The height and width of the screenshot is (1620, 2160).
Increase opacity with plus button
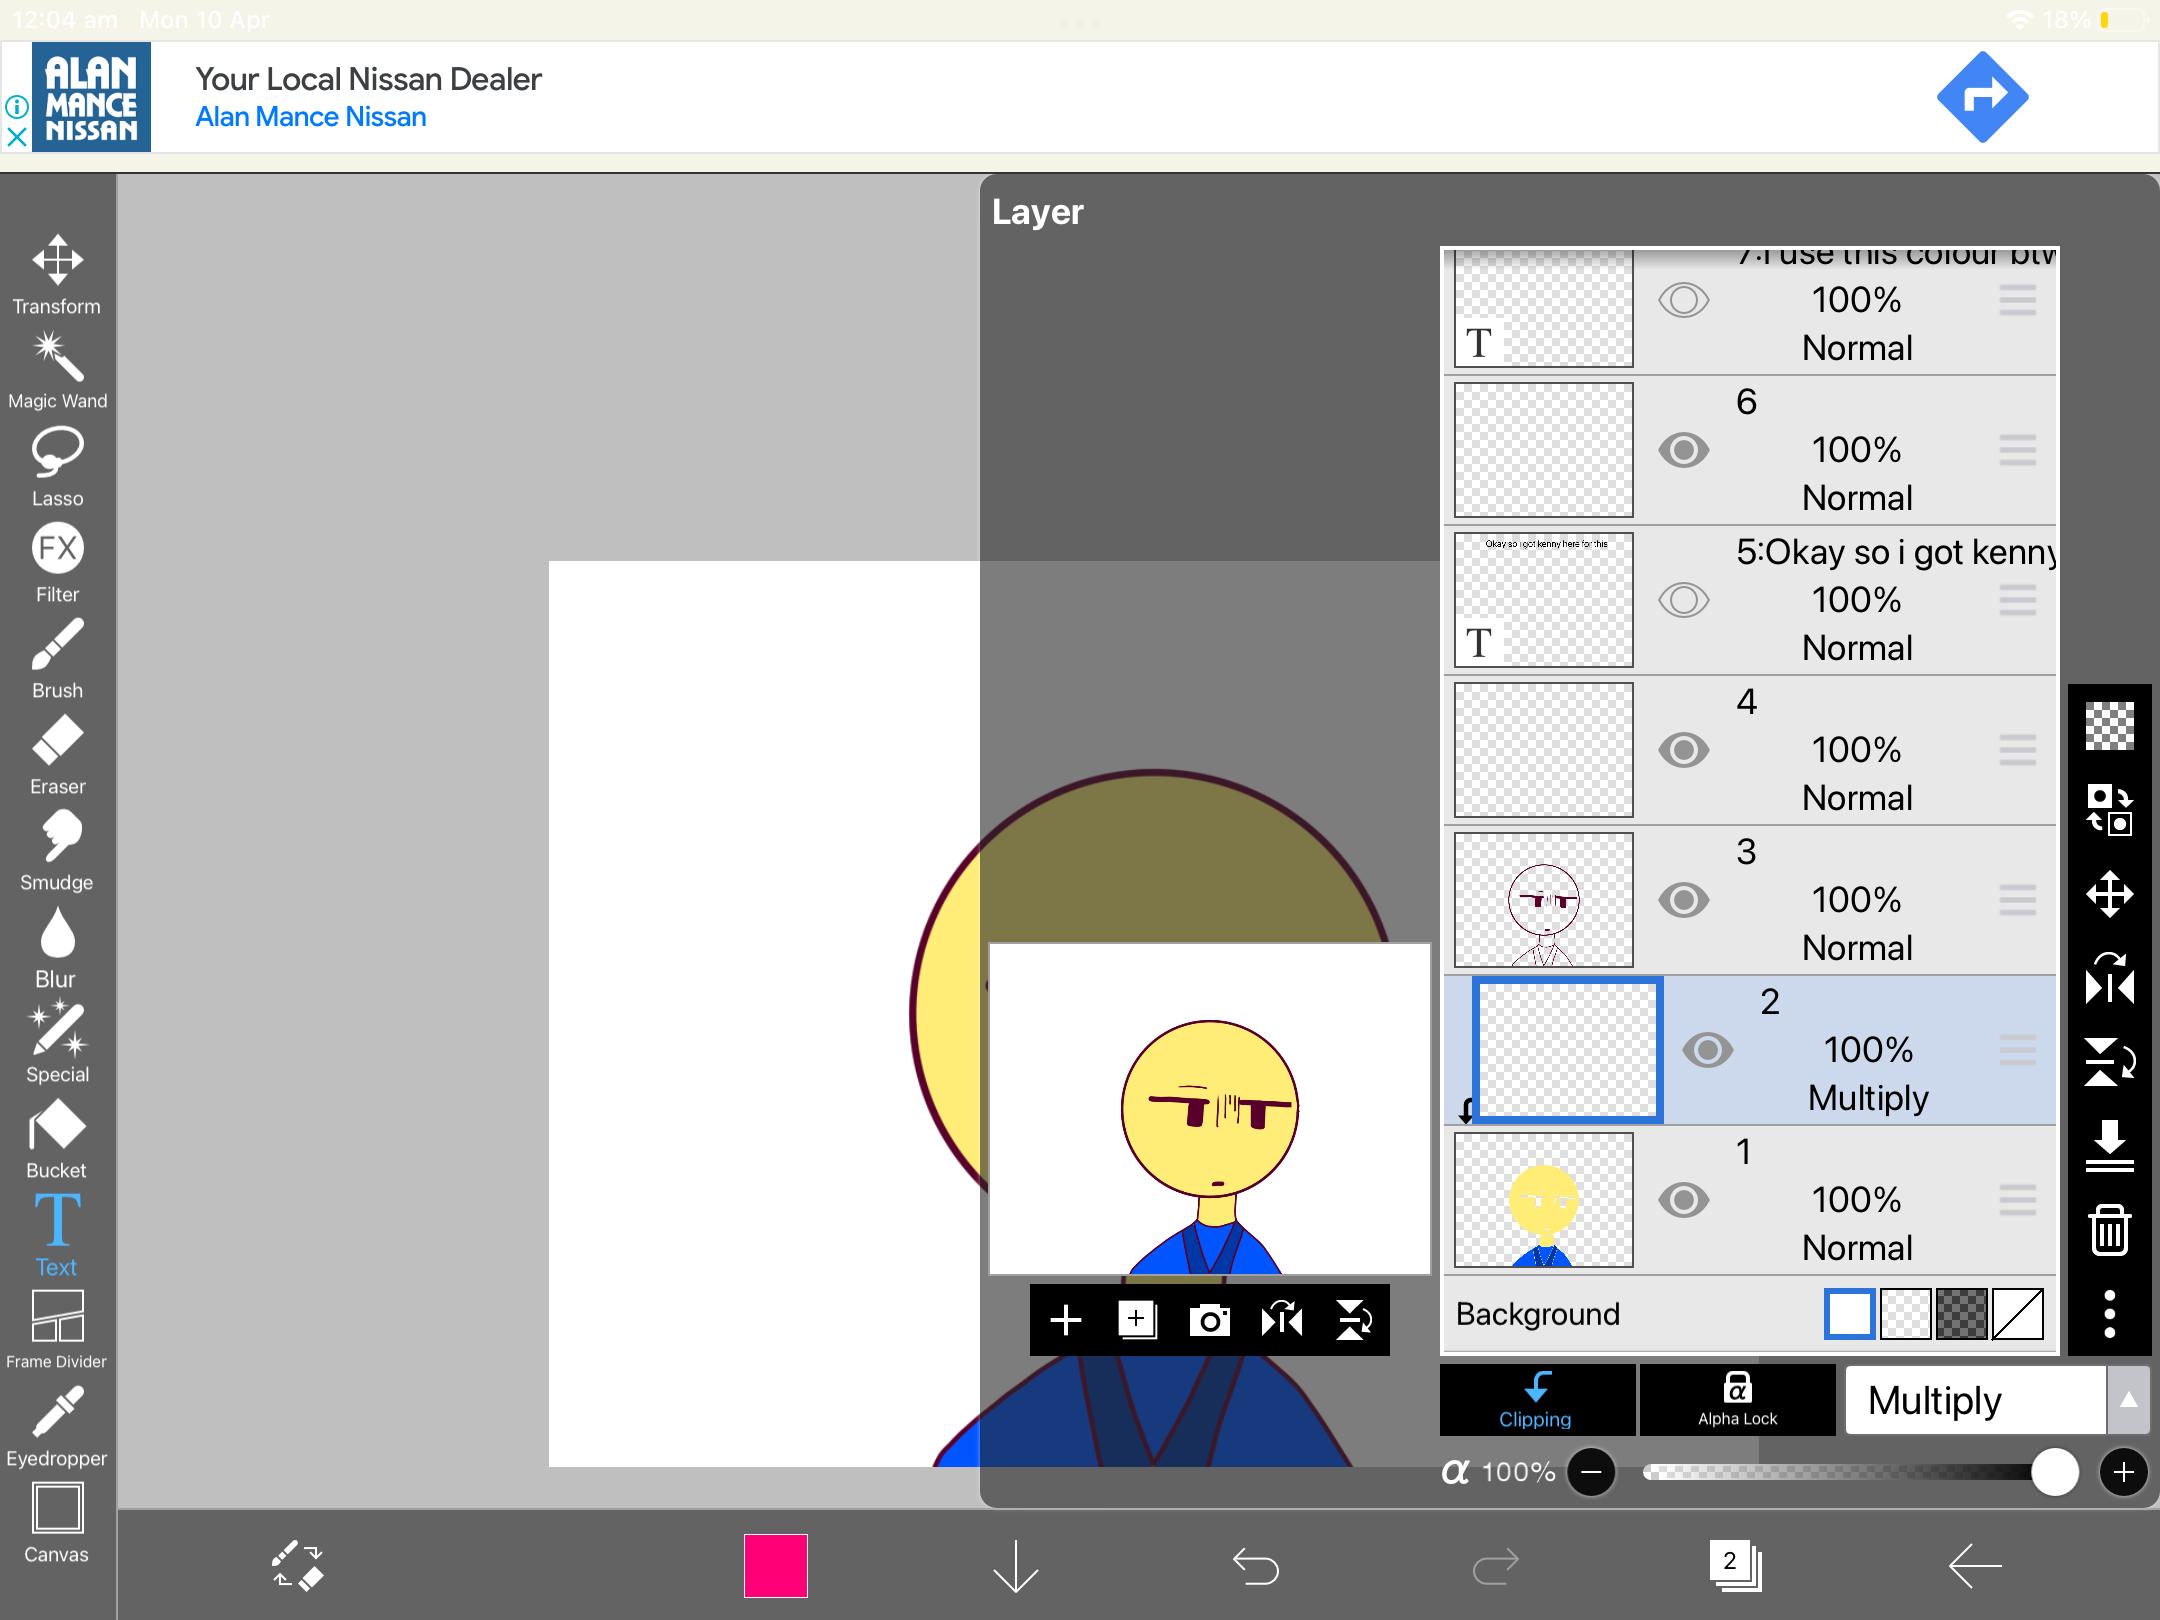2124,1472
